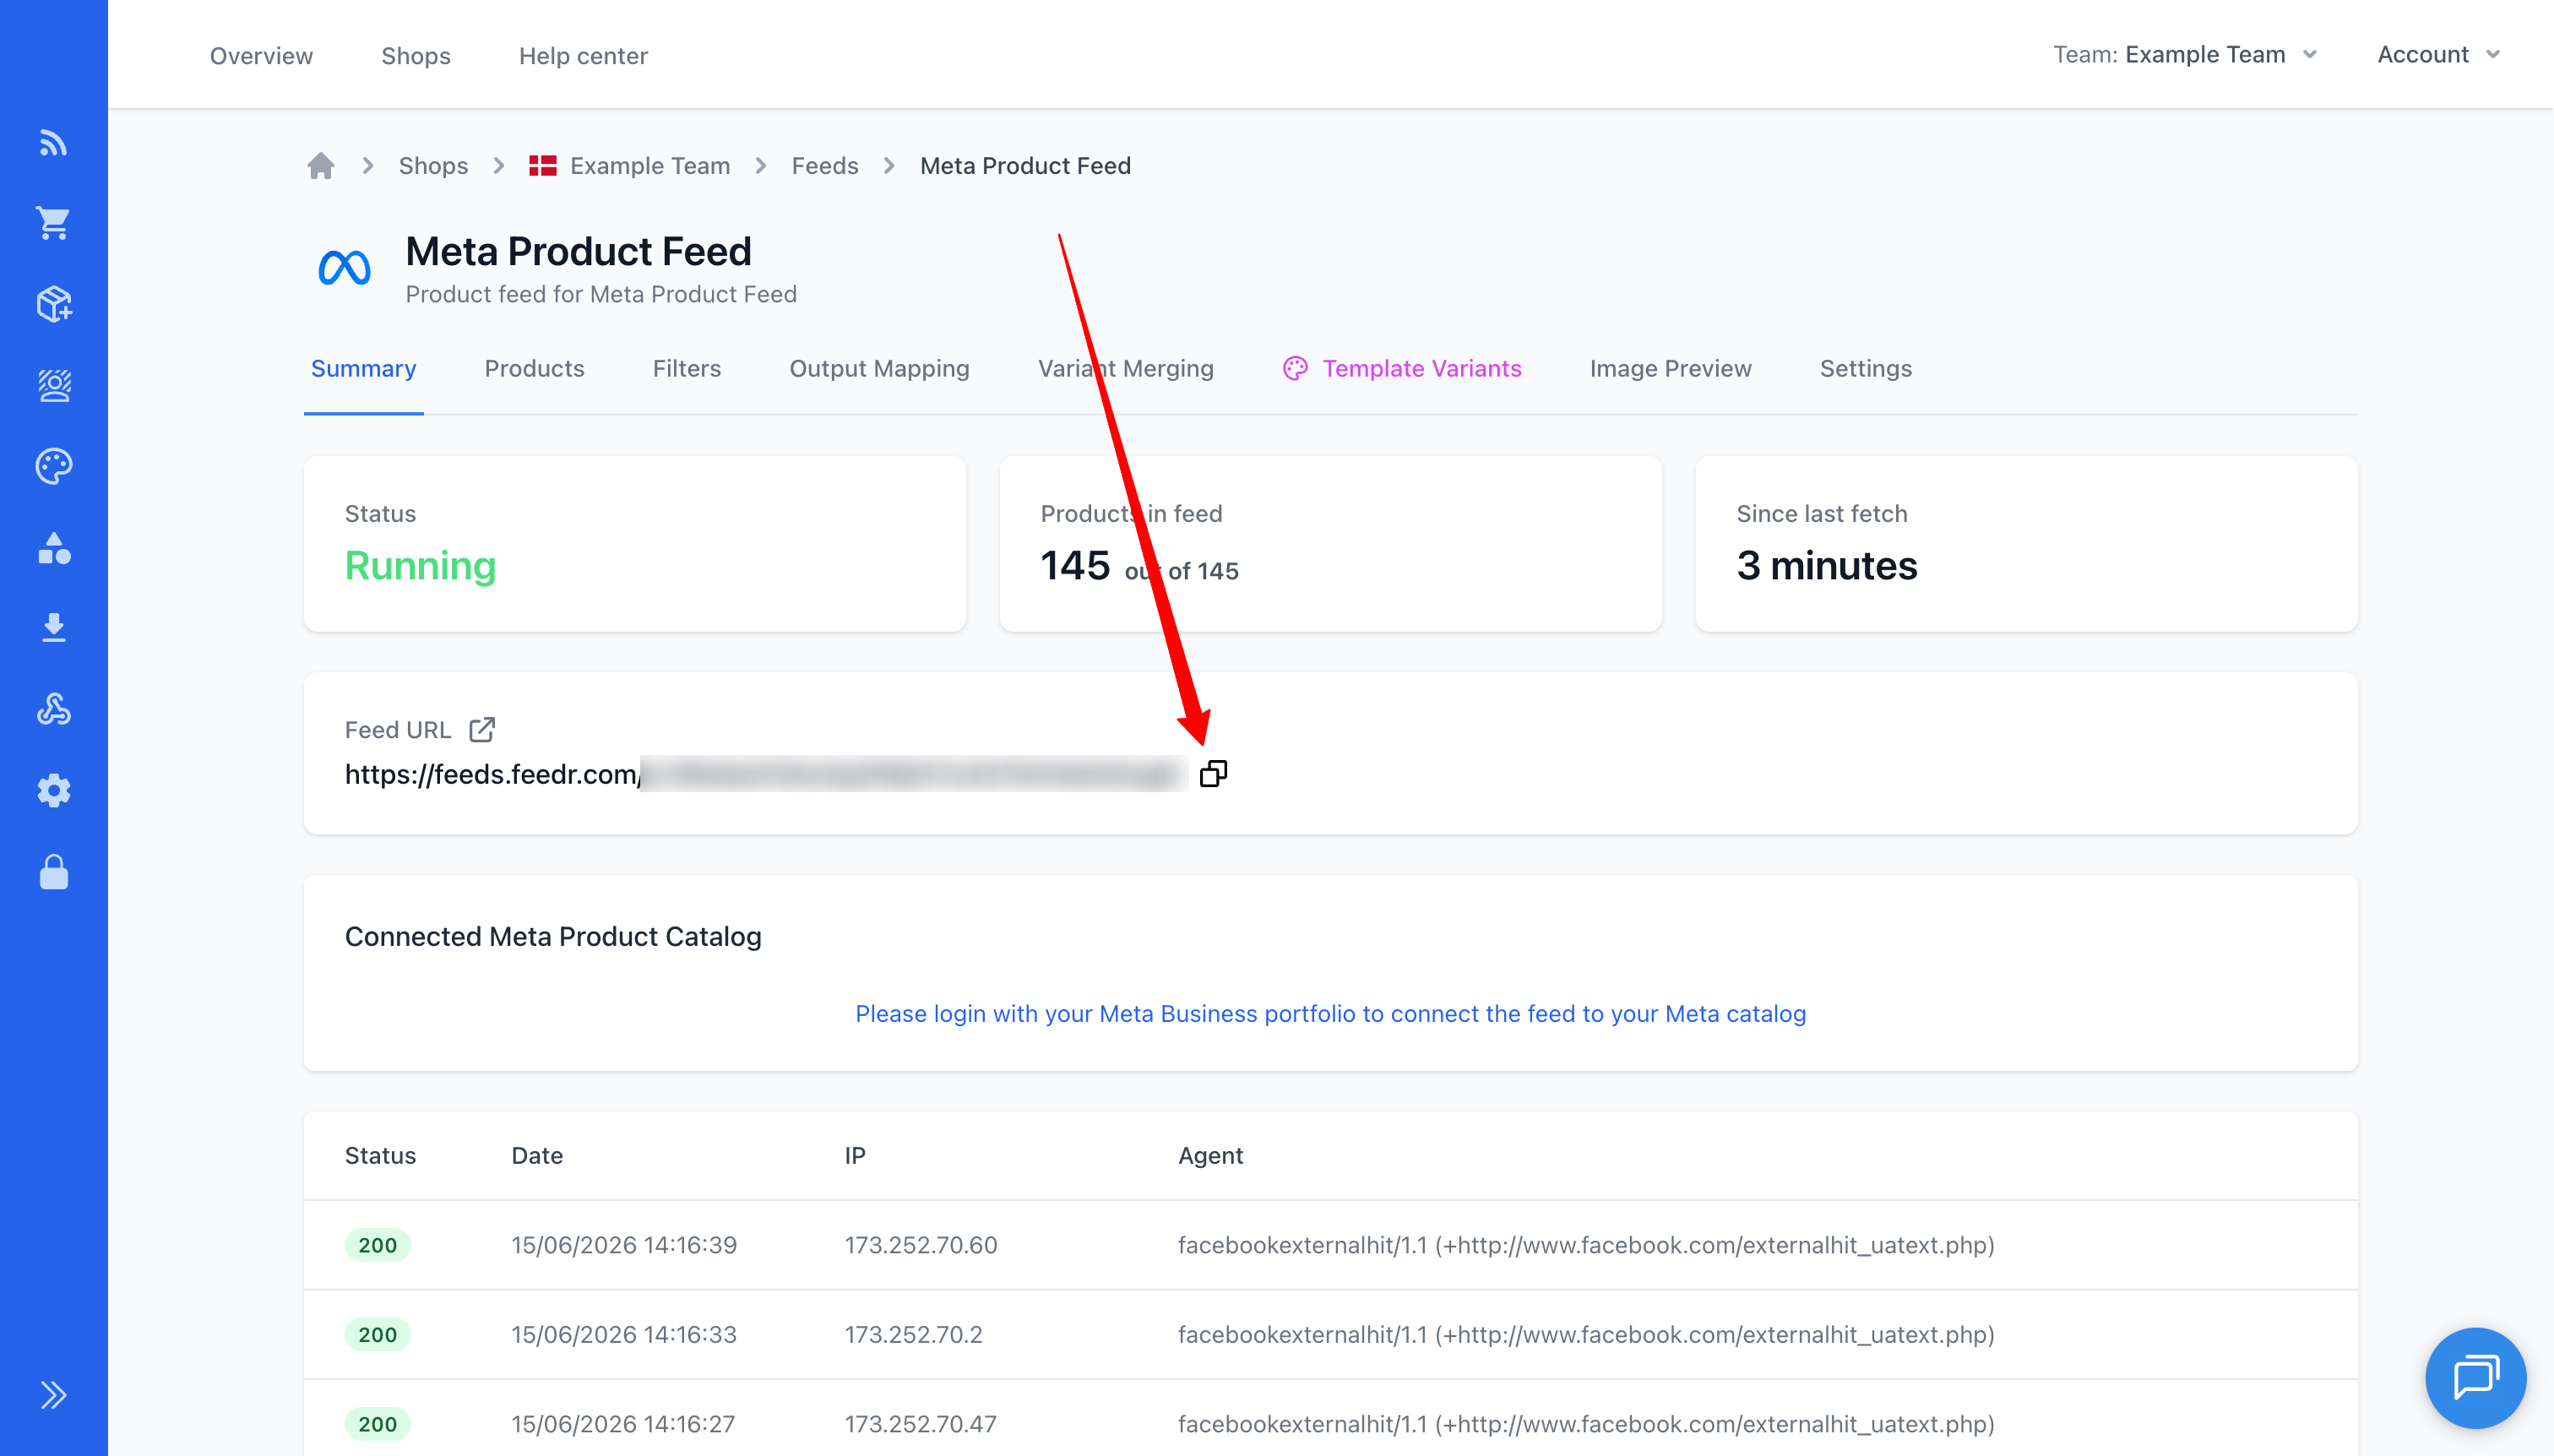Open the Account dropdown menu
The image size is (2554, 1456).
pyautogui.click(x=2438, y=54)
